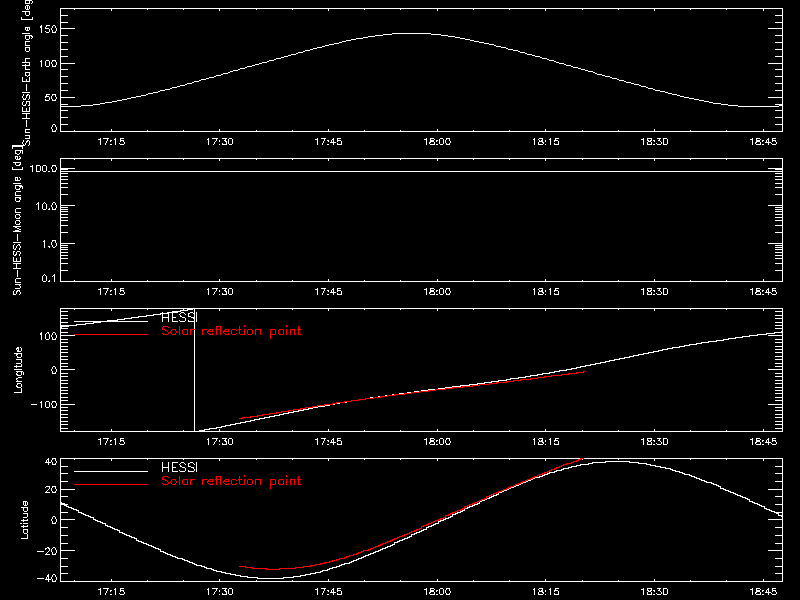Click the HESSI legend text in Latitude plot

179,468
